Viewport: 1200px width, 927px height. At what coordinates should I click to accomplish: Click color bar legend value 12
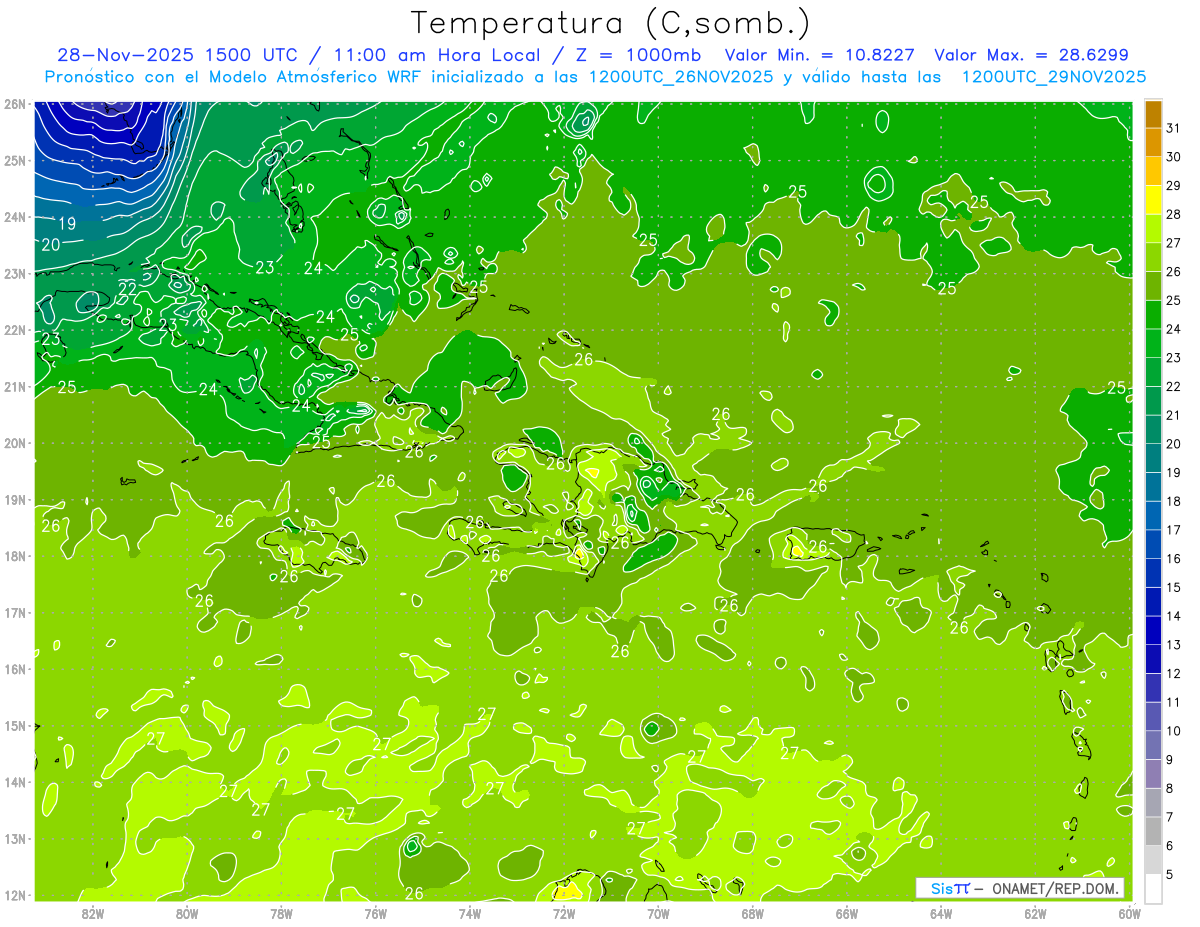[x=1174, y=673]
